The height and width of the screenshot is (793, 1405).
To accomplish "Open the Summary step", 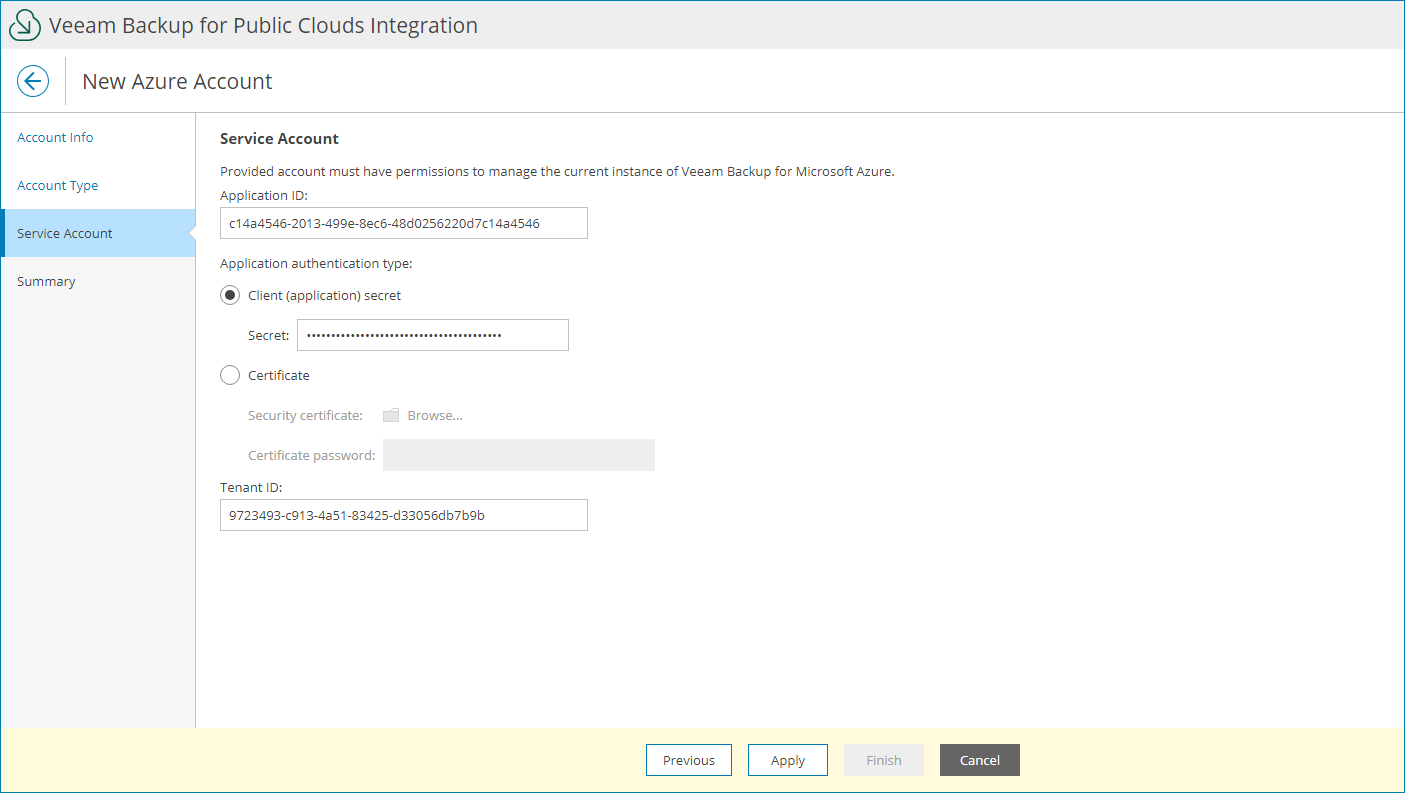I will pyautogui.click(x=46, y=281).
